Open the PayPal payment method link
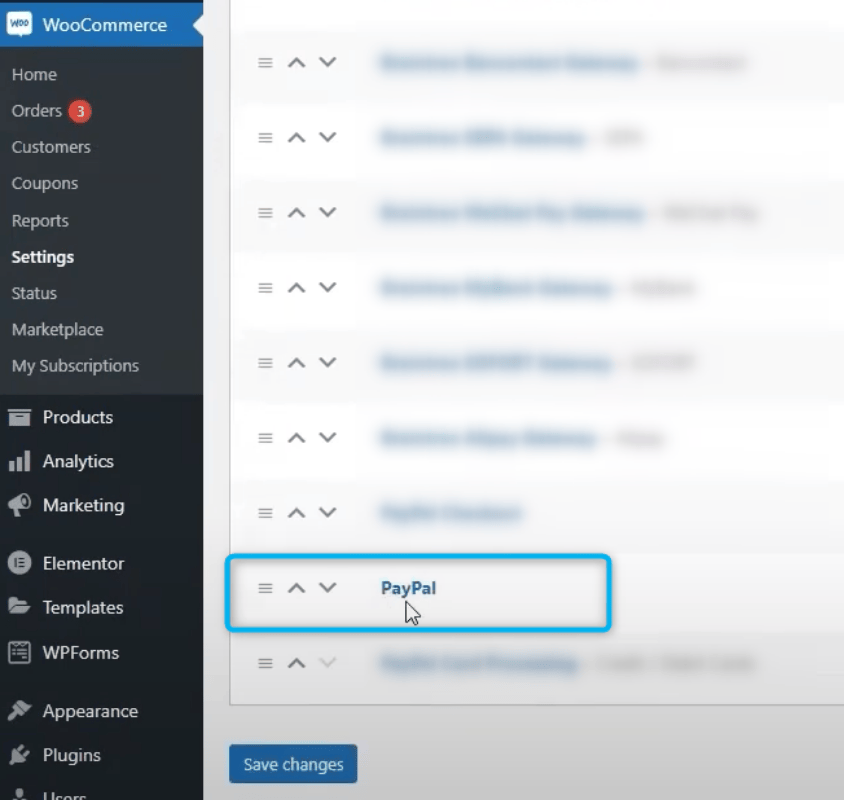 pyautogui.click(x=408, y=588)
